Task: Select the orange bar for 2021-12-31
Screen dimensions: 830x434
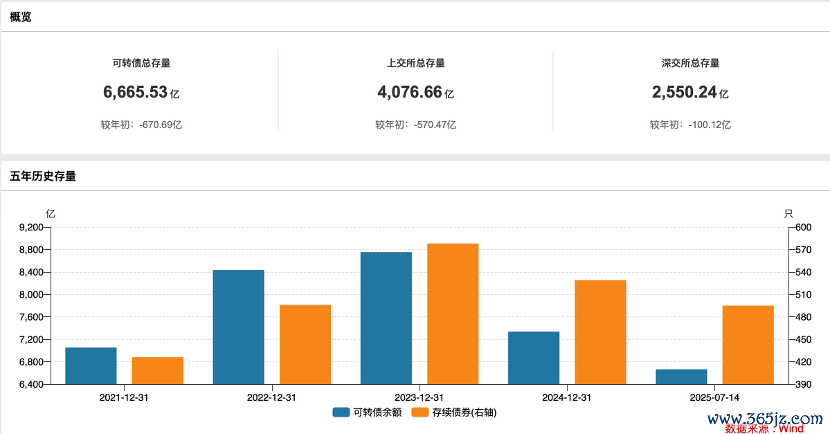Action: point(158,370)
